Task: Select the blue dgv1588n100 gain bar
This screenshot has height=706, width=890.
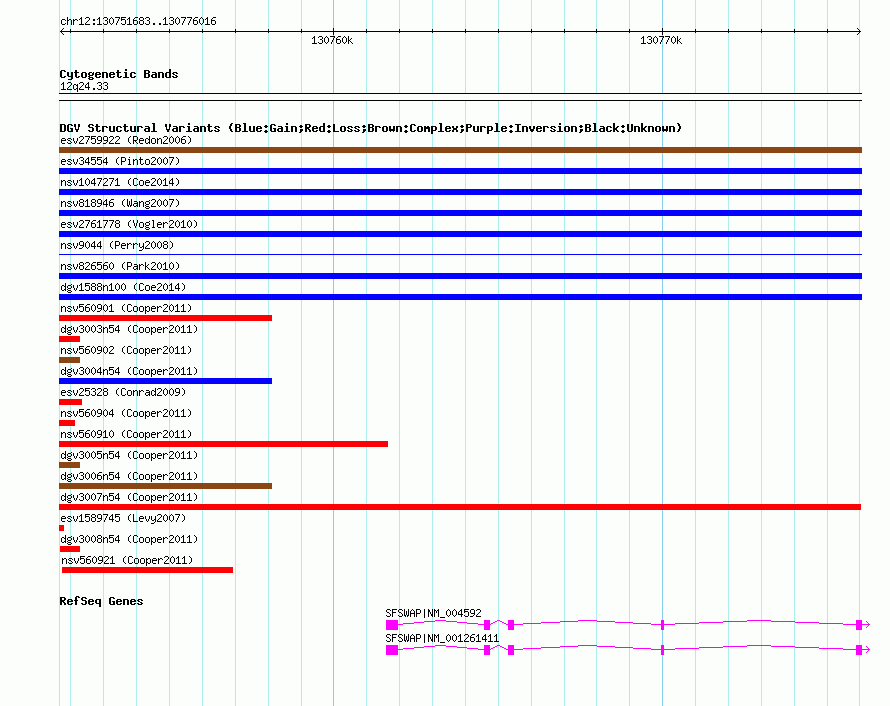Action: tap(460, 297)
